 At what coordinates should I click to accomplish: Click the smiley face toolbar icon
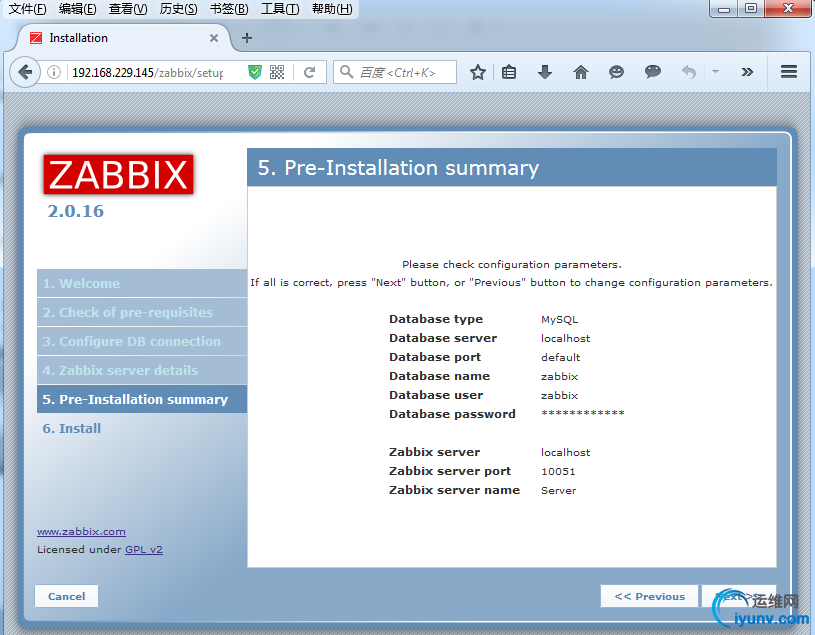(x=616, y=72)
